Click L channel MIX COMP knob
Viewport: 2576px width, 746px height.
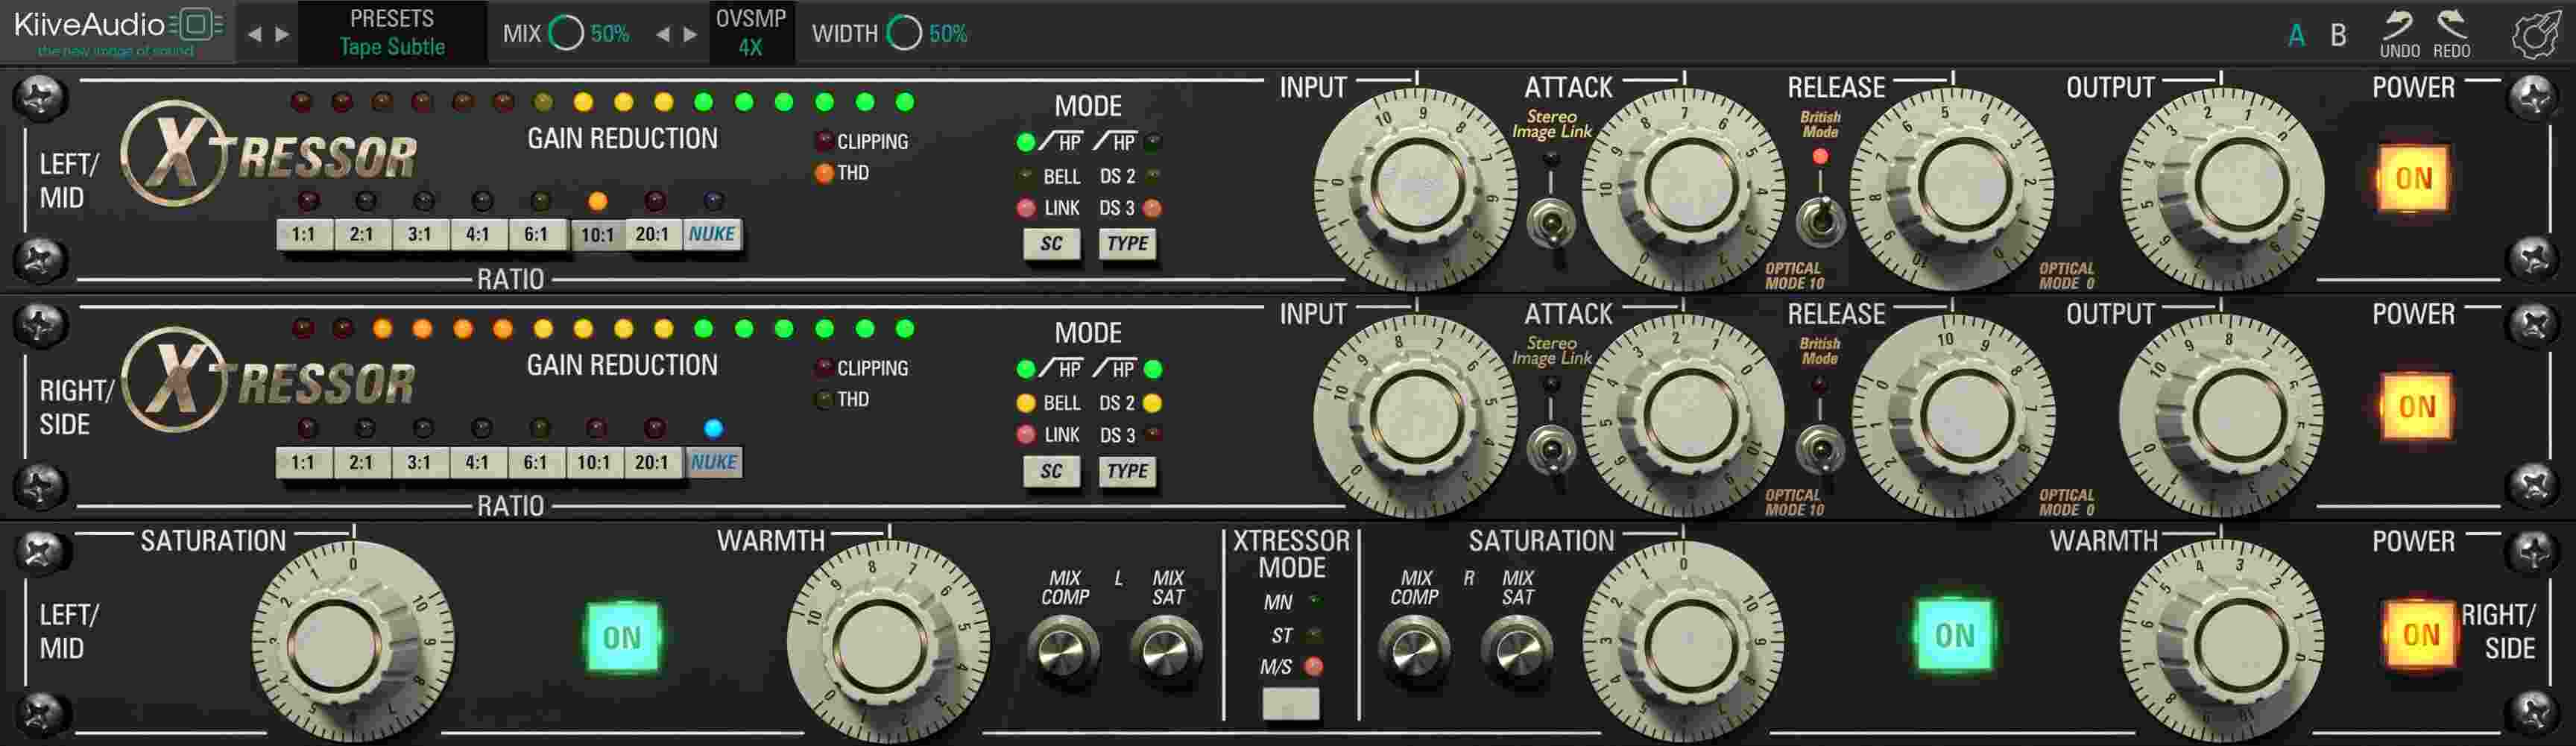1063,650
